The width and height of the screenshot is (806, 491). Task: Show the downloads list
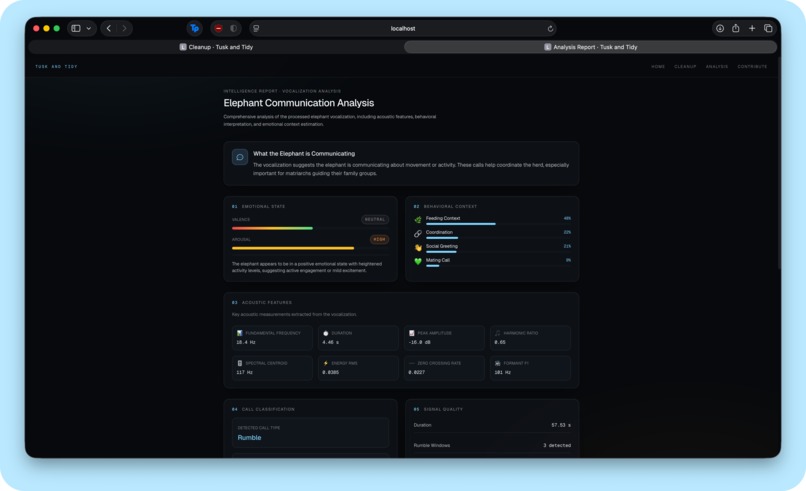[720, 28]
